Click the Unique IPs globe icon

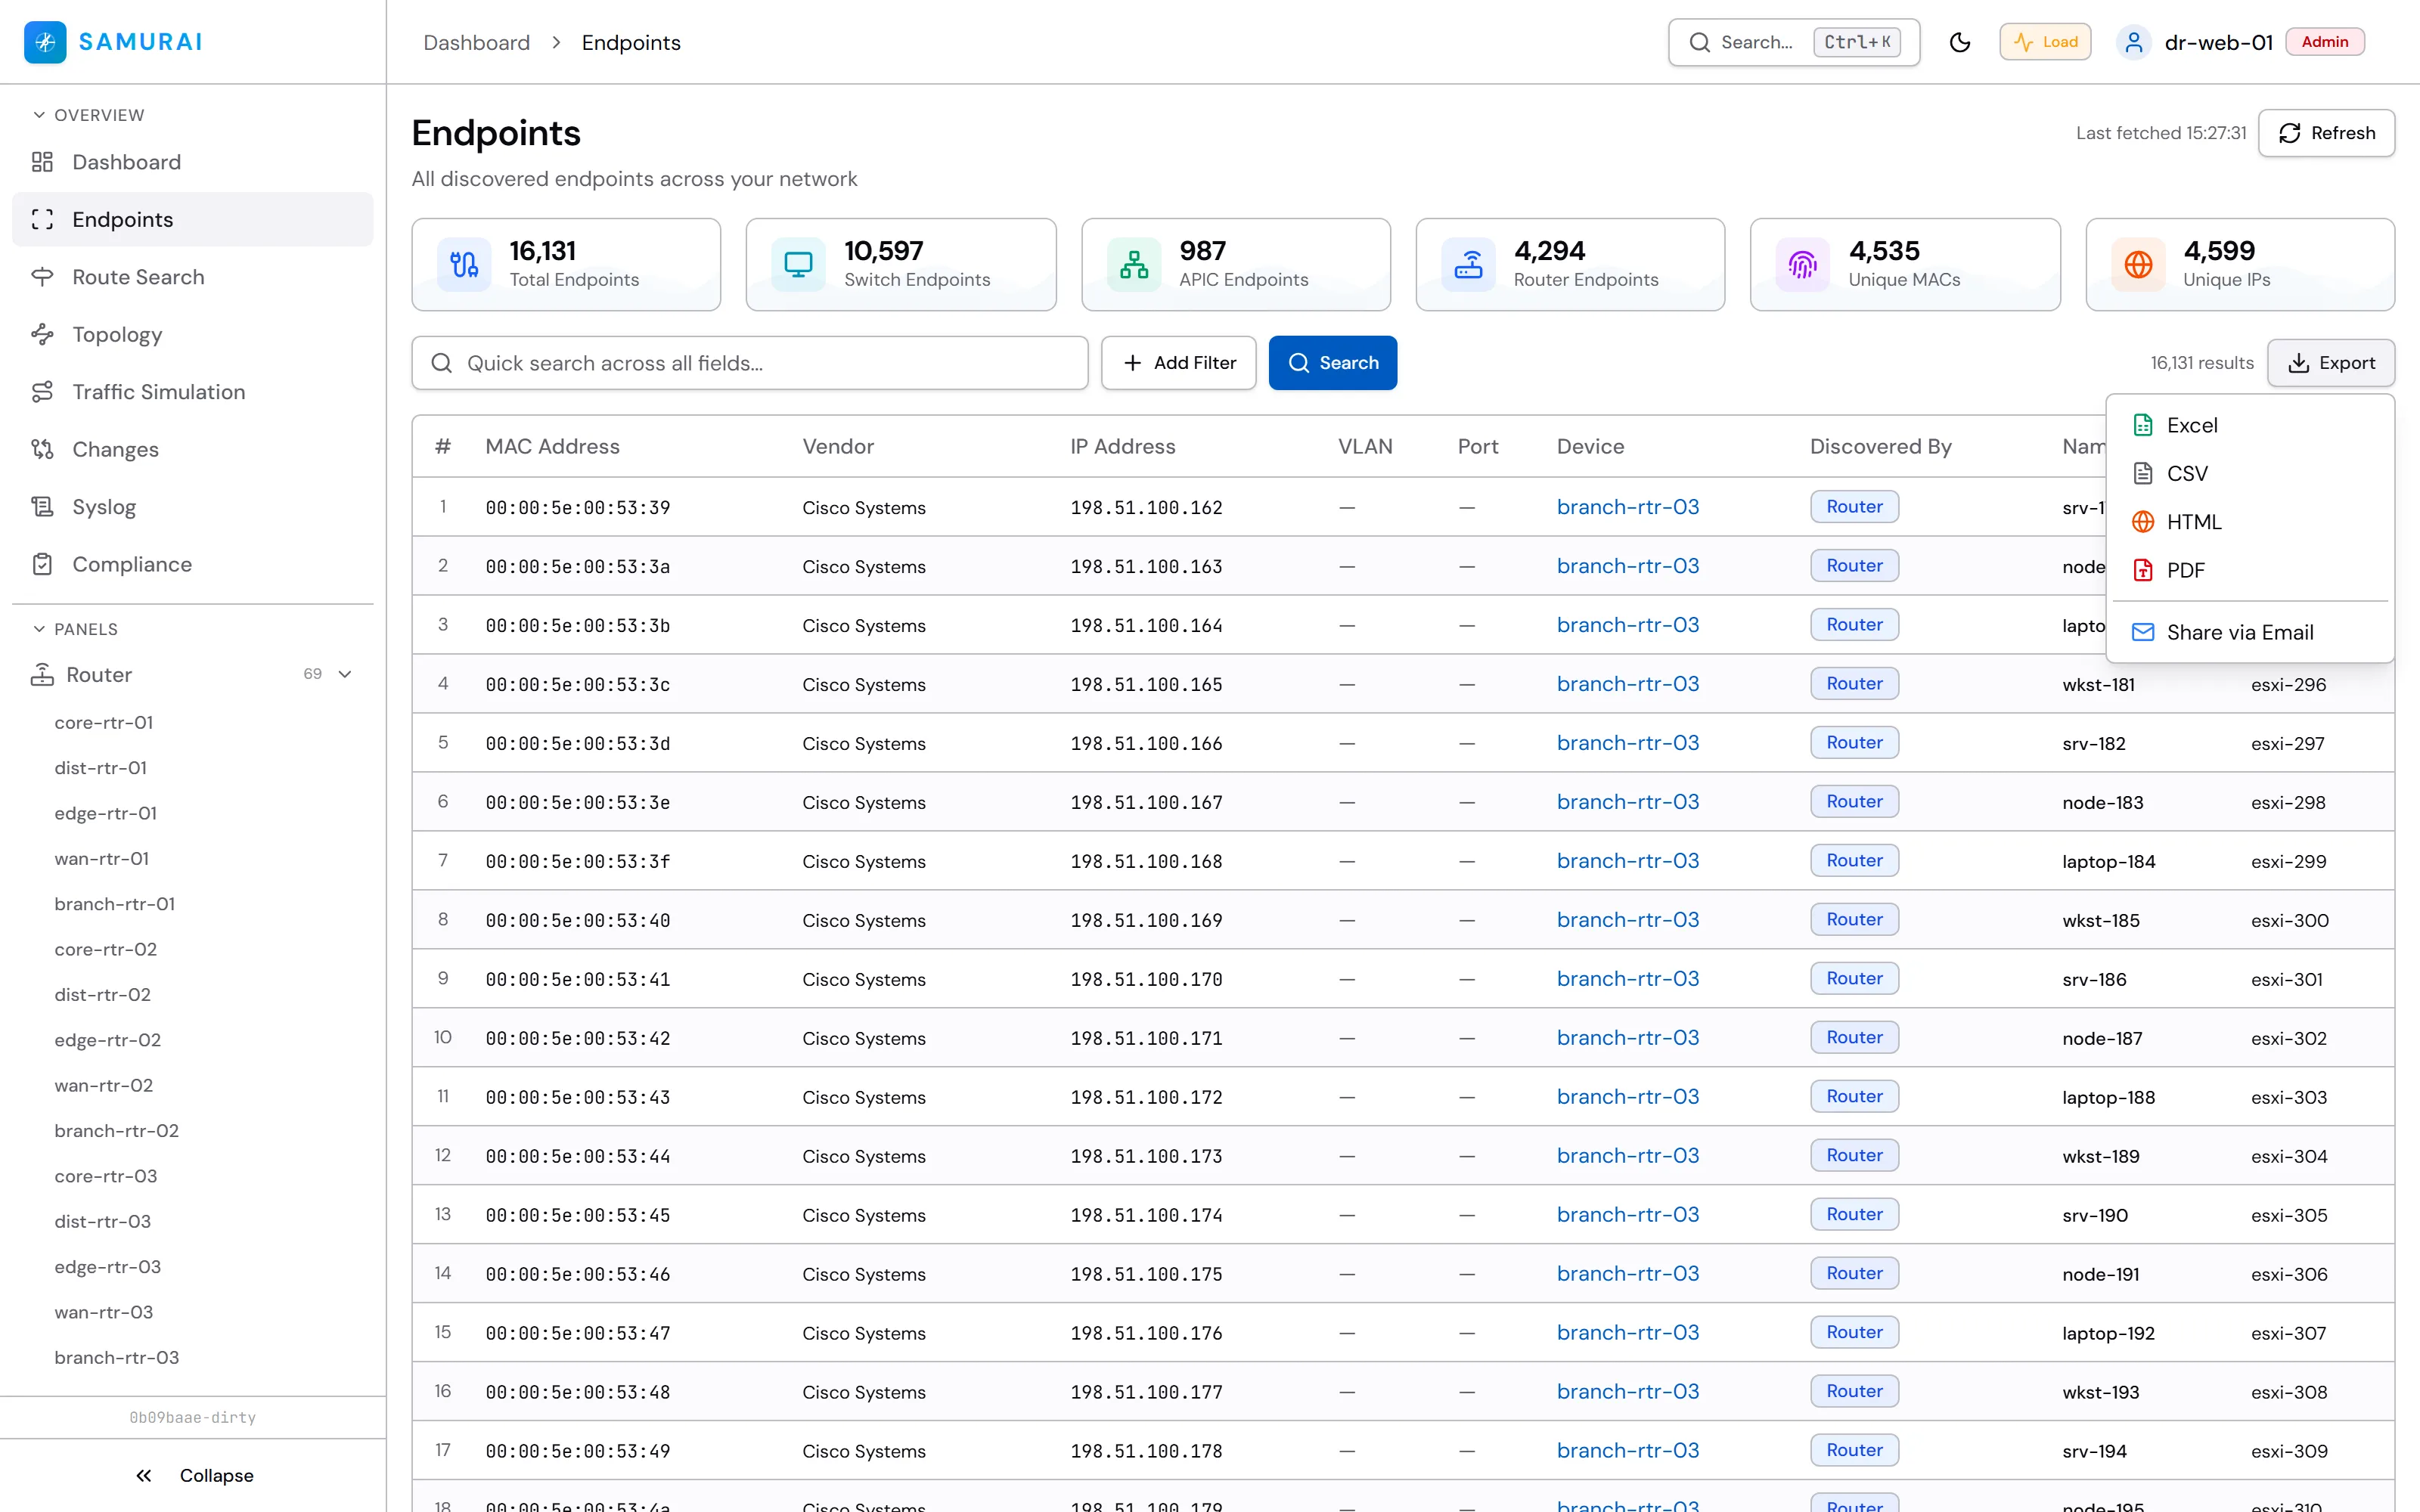(2138, 265)
